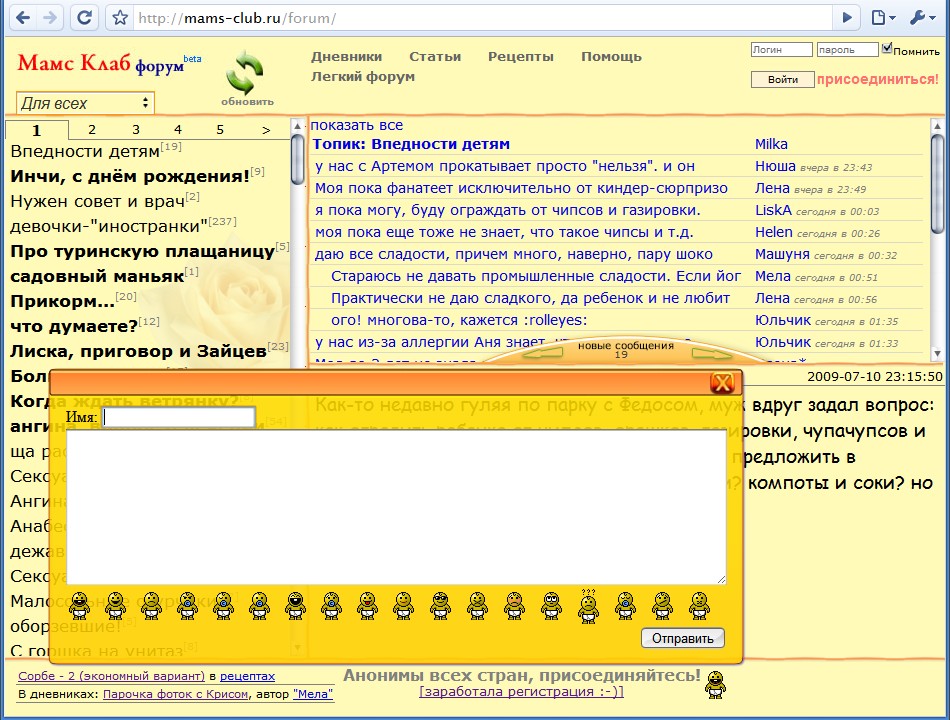This screenshot has width=950, height=720.
Task: Select the smiley with a pacifier
Action: [258, 605]
